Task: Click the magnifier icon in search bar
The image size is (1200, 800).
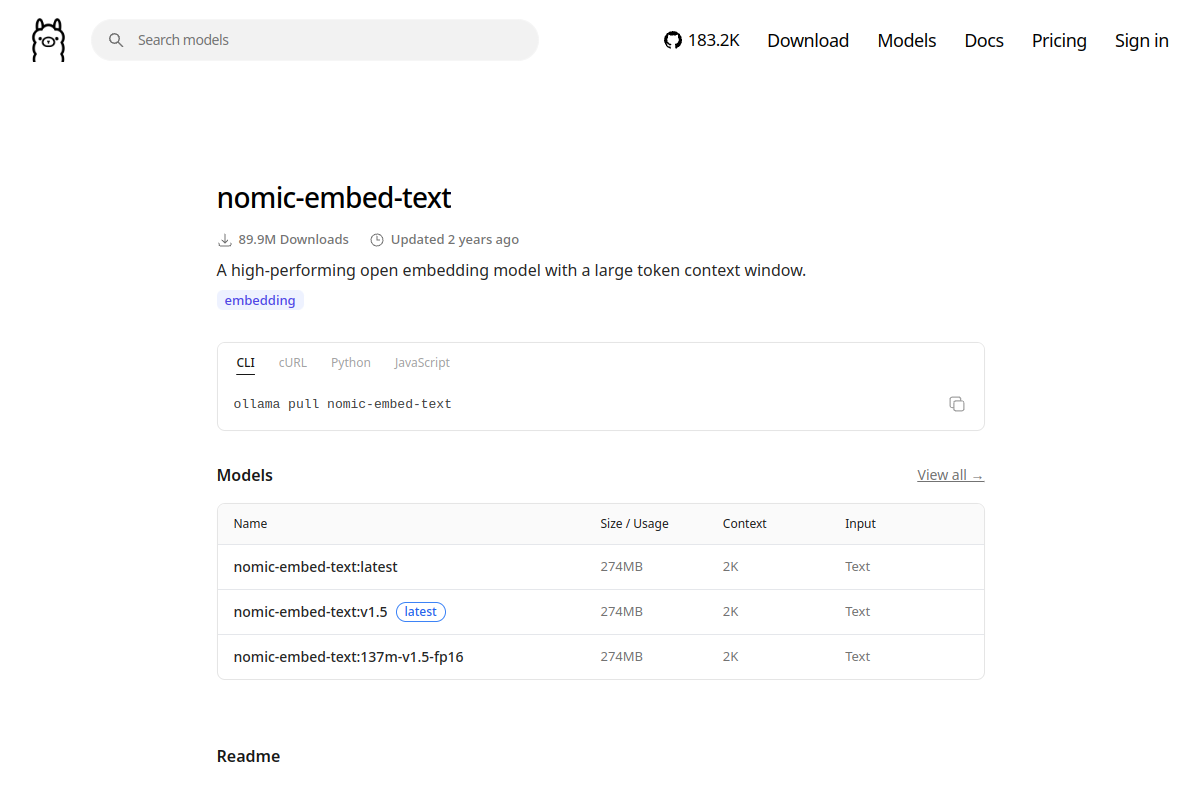Action: [x=116, y=40]
